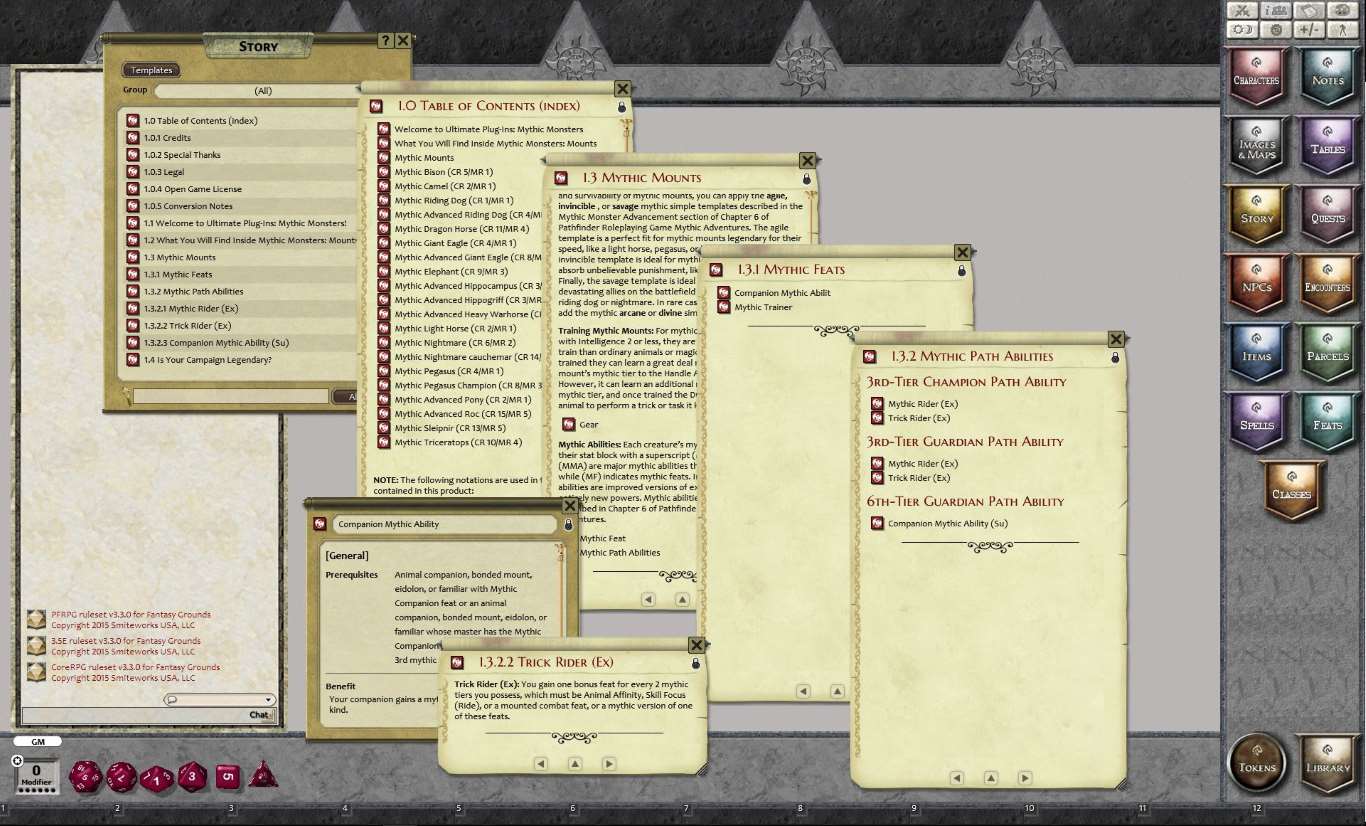Screen dimensions: 1366x826
Task: Pick the pyramid d4 die
Action: [x=263, y=774]
